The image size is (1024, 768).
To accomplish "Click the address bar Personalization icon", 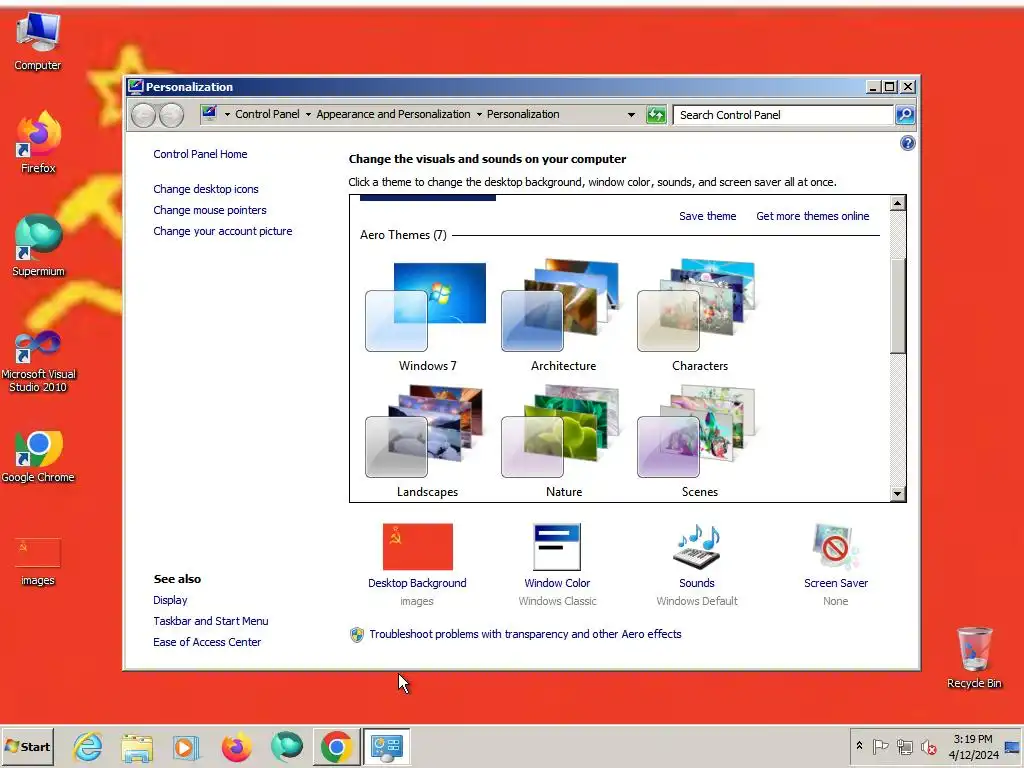I will pos(209,114).
